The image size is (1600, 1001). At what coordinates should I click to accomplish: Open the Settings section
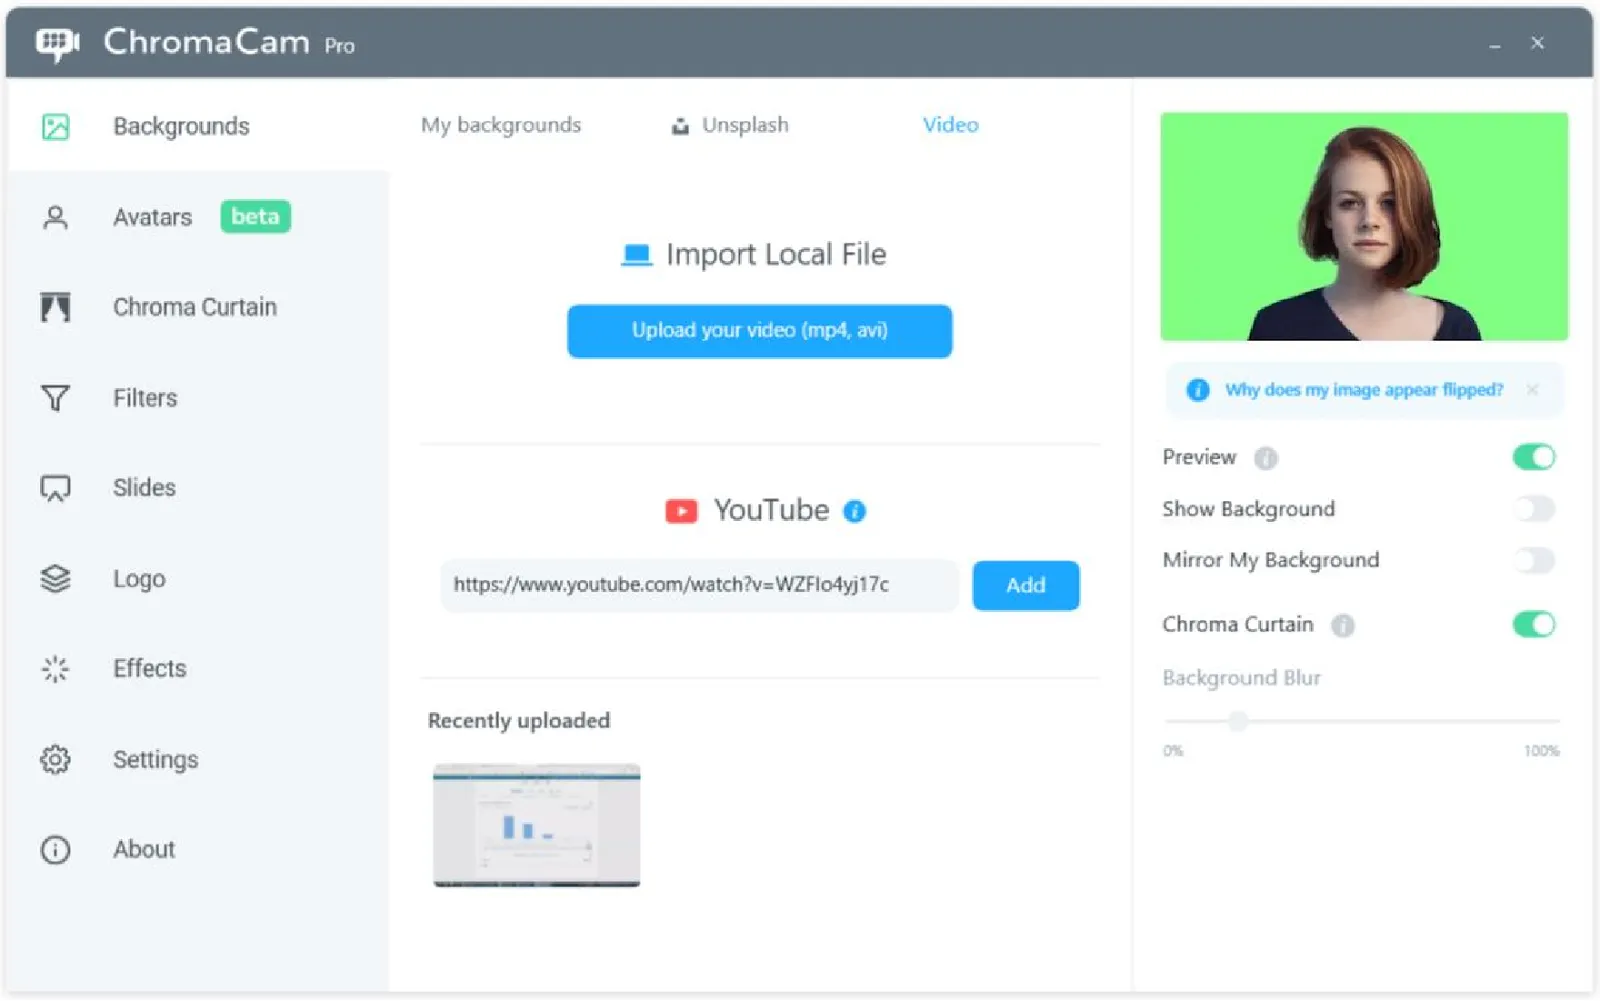[x=198, y=760]
